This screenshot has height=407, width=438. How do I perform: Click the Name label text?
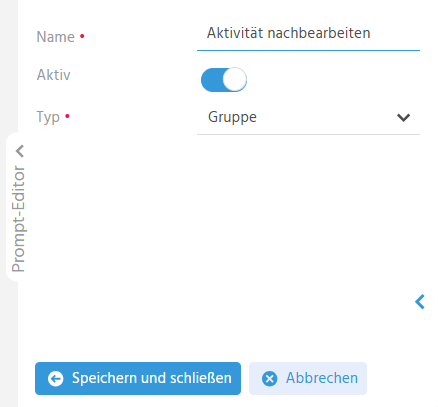click(55, 37)
